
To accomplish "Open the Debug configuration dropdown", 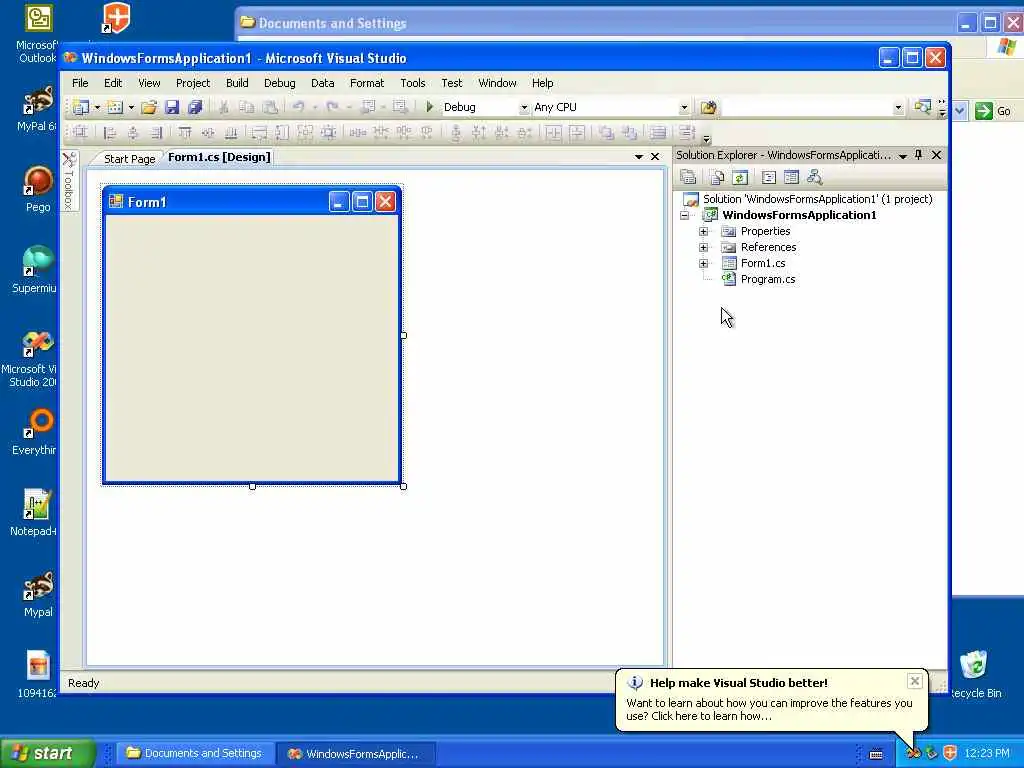I will coord(523,108).
